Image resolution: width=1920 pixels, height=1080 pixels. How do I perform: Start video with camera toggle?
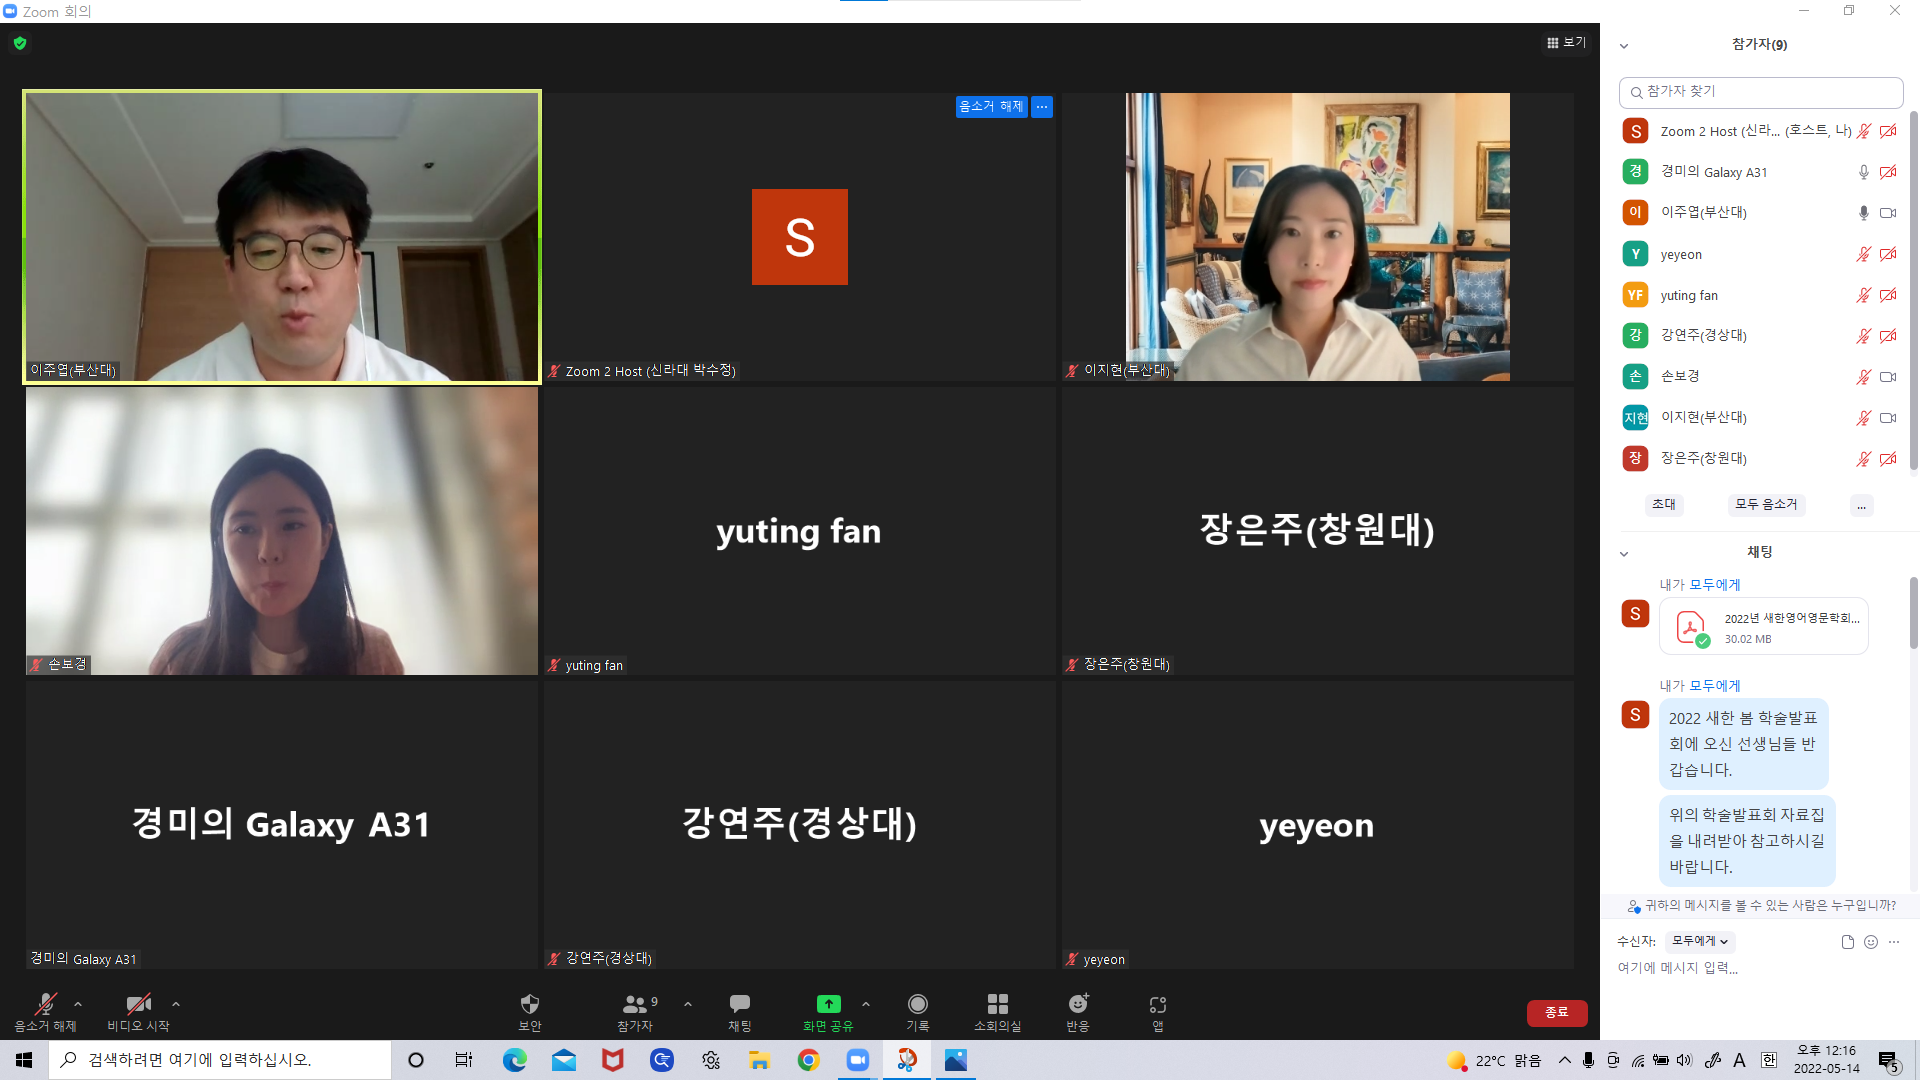(x=138, y=1004)
